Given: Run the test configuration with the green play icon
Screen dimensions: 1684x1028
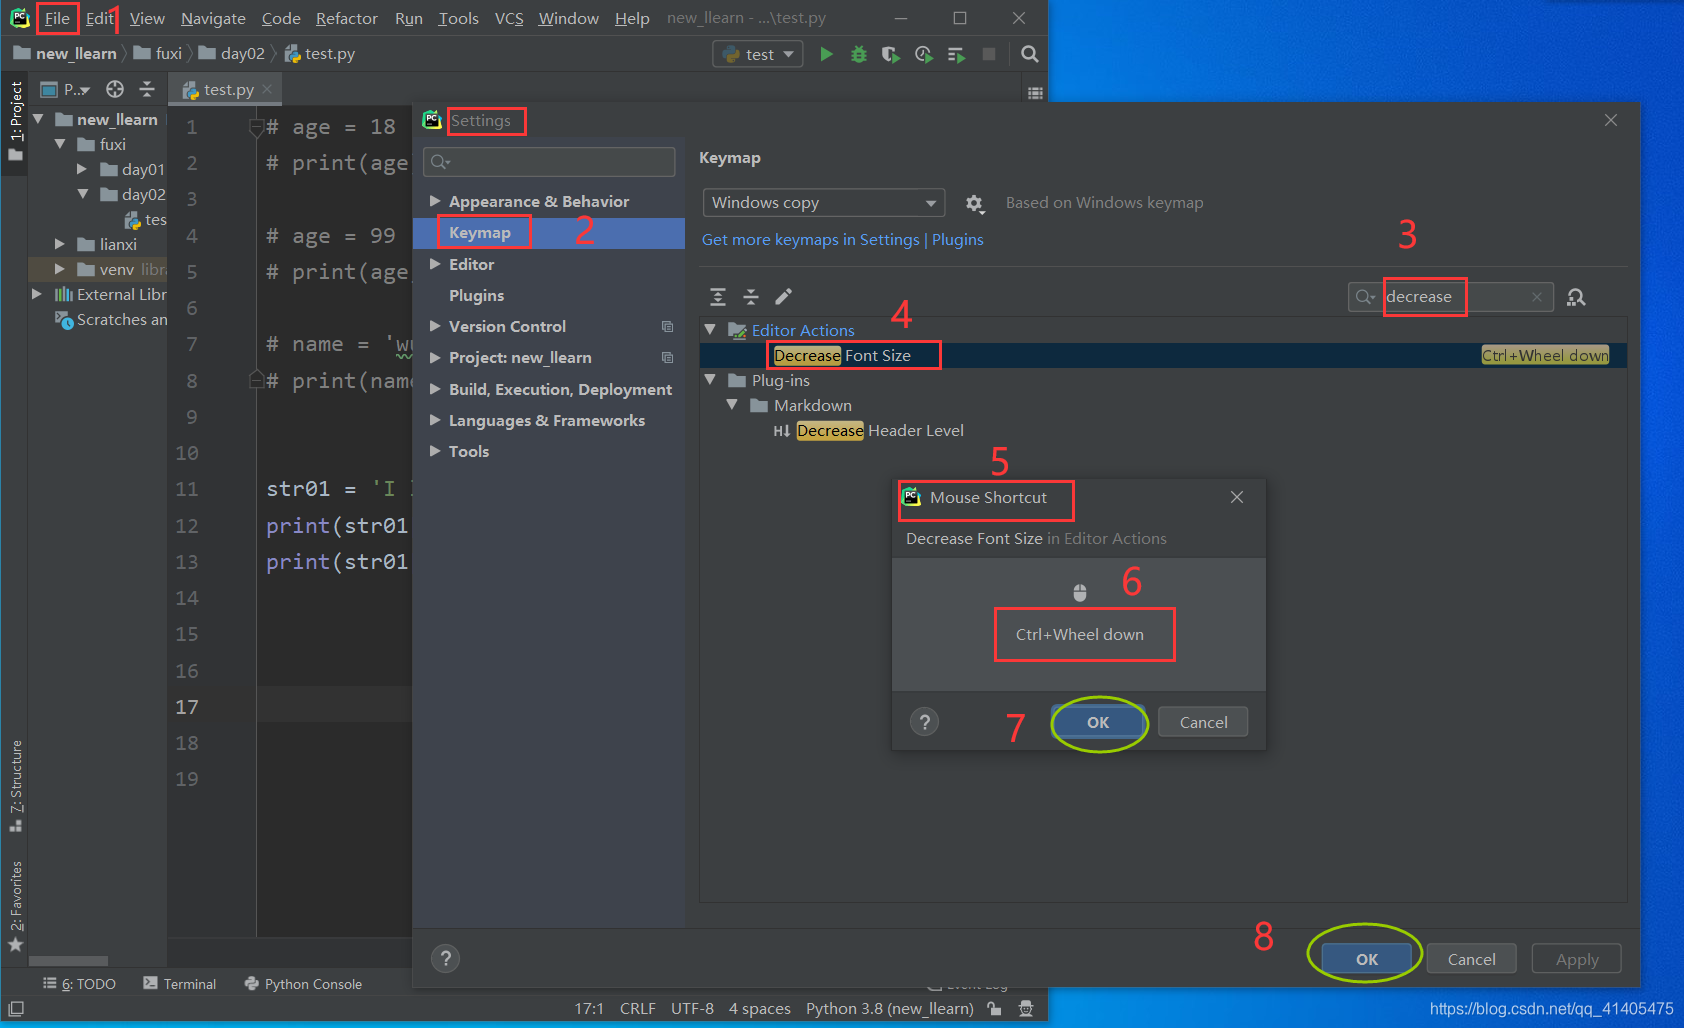Looking at the screenshot, I should click(x=826, y=54).
